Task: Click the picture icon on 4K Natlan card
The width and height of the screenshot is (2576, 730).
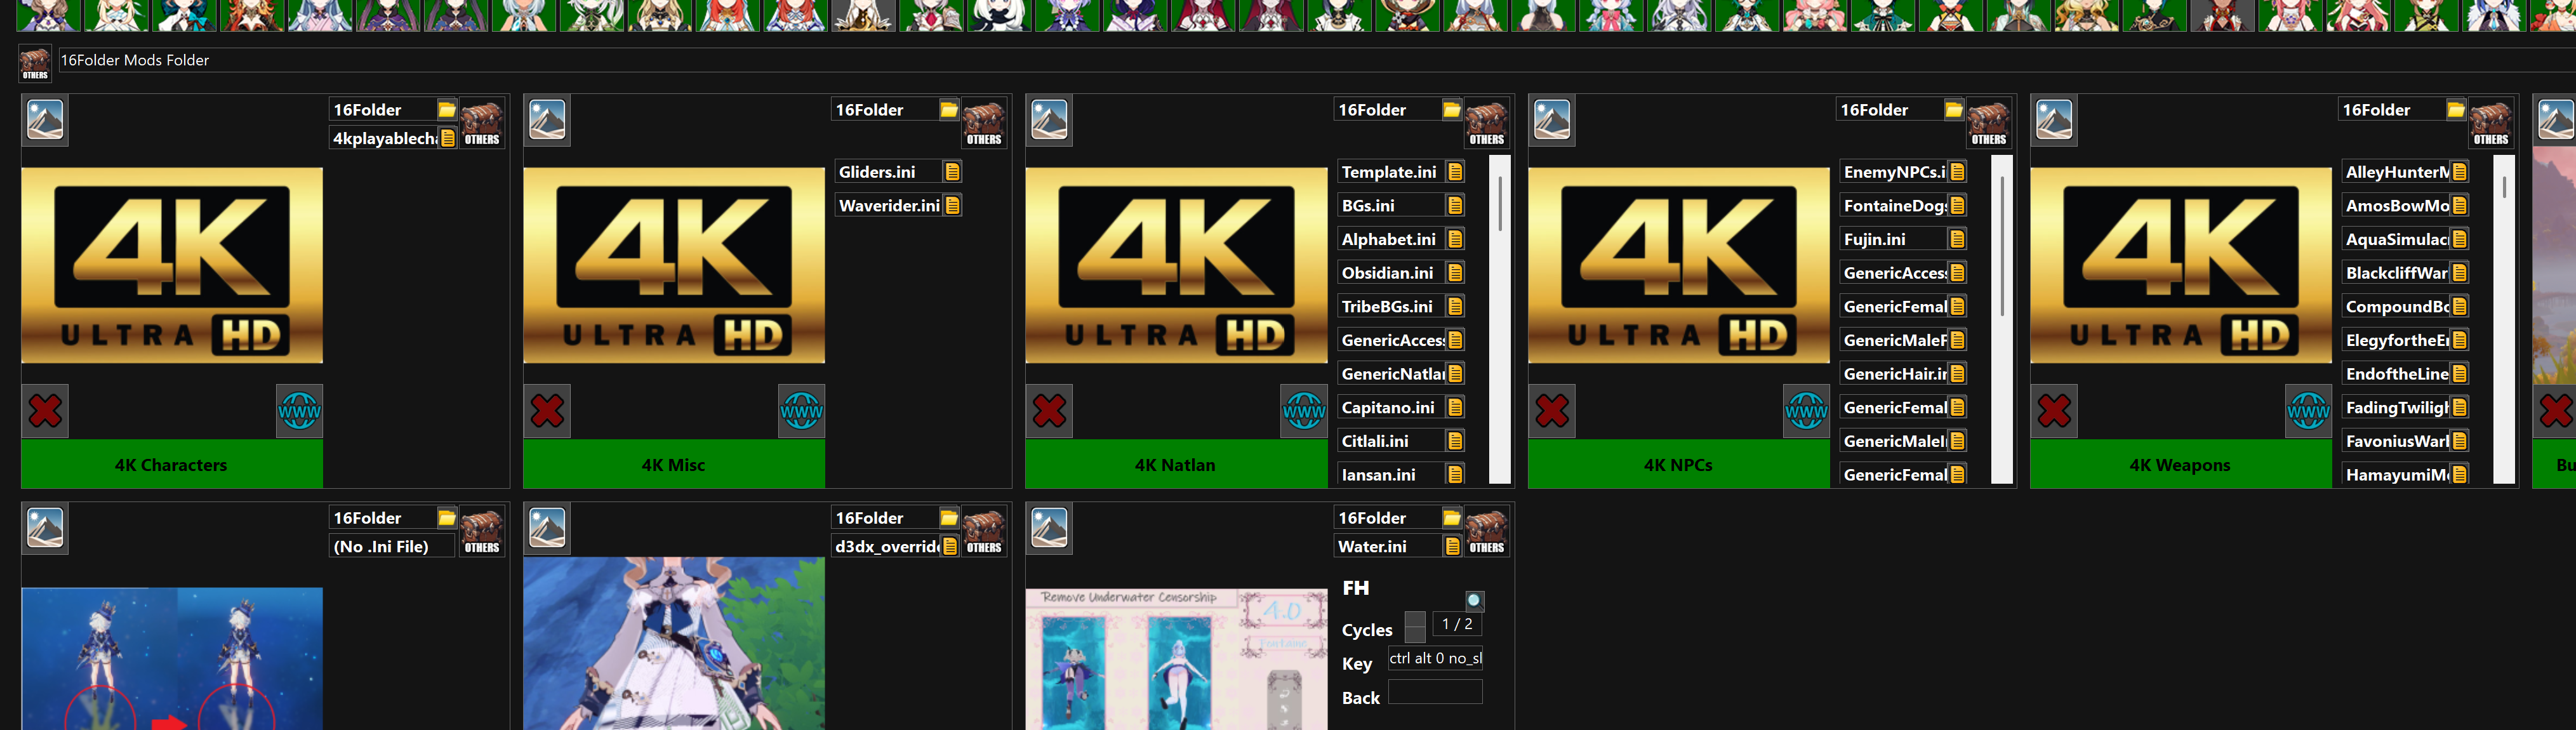Action: 1050,120
